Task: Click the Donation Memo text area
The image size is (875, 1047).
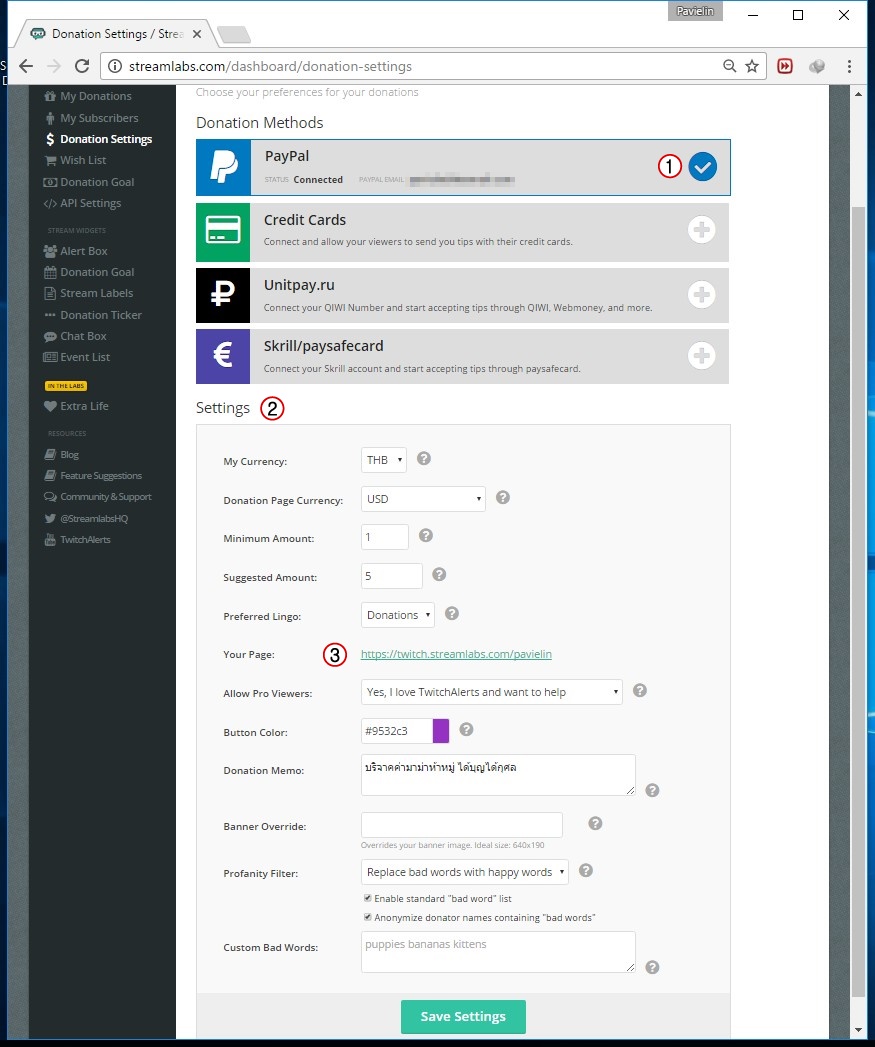Action: click(498, 775)
